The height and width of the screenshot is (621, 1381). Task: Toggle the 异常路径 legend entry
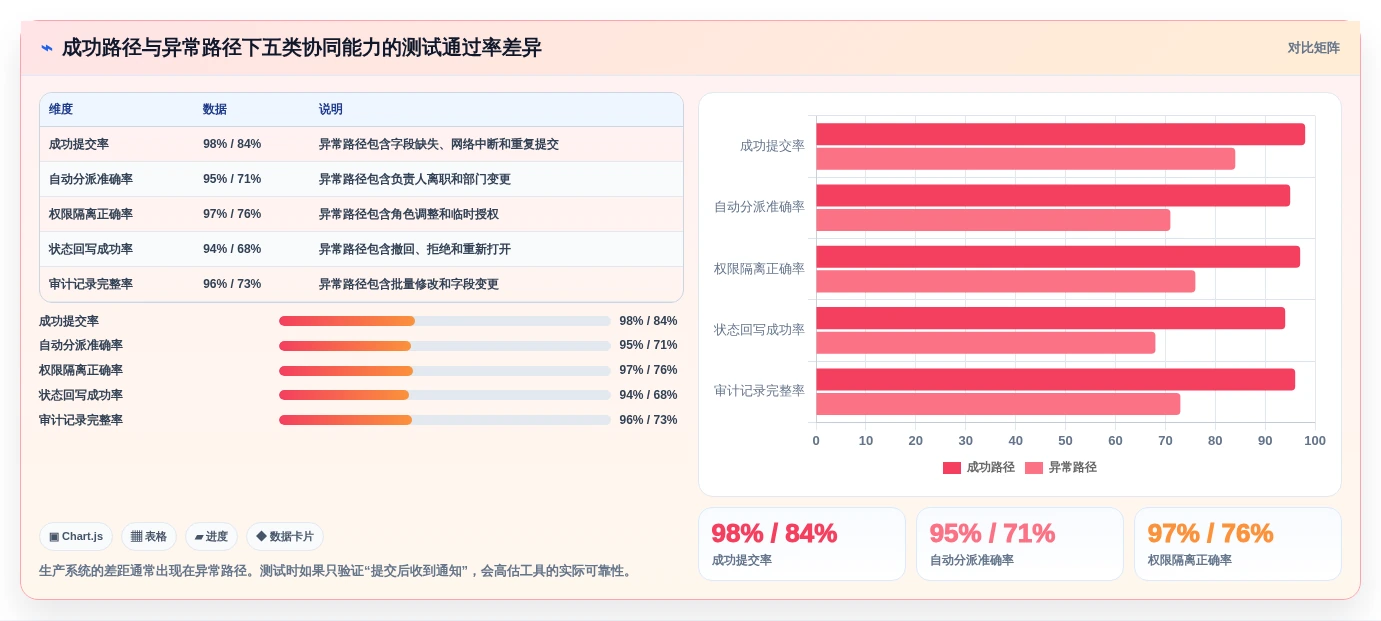[x=1061, y=467]
